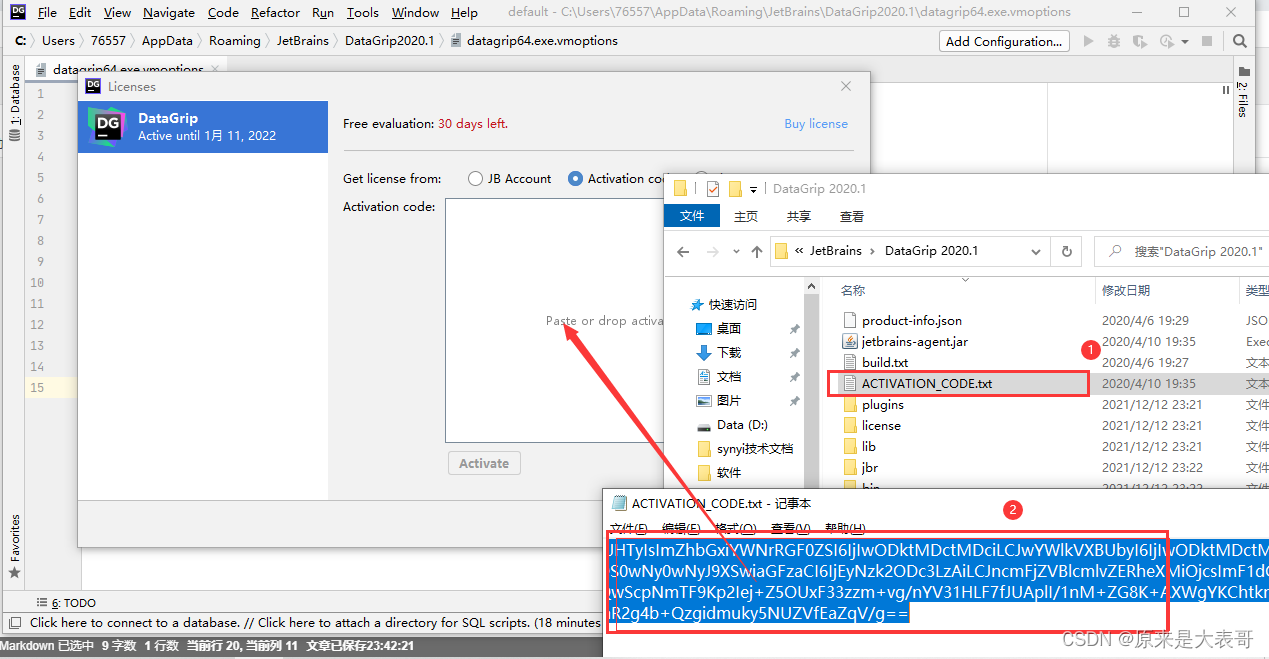Screen dimensions: 1269x659
Task: Select lib folder in Explorer
Action: [x=868, y=446]
